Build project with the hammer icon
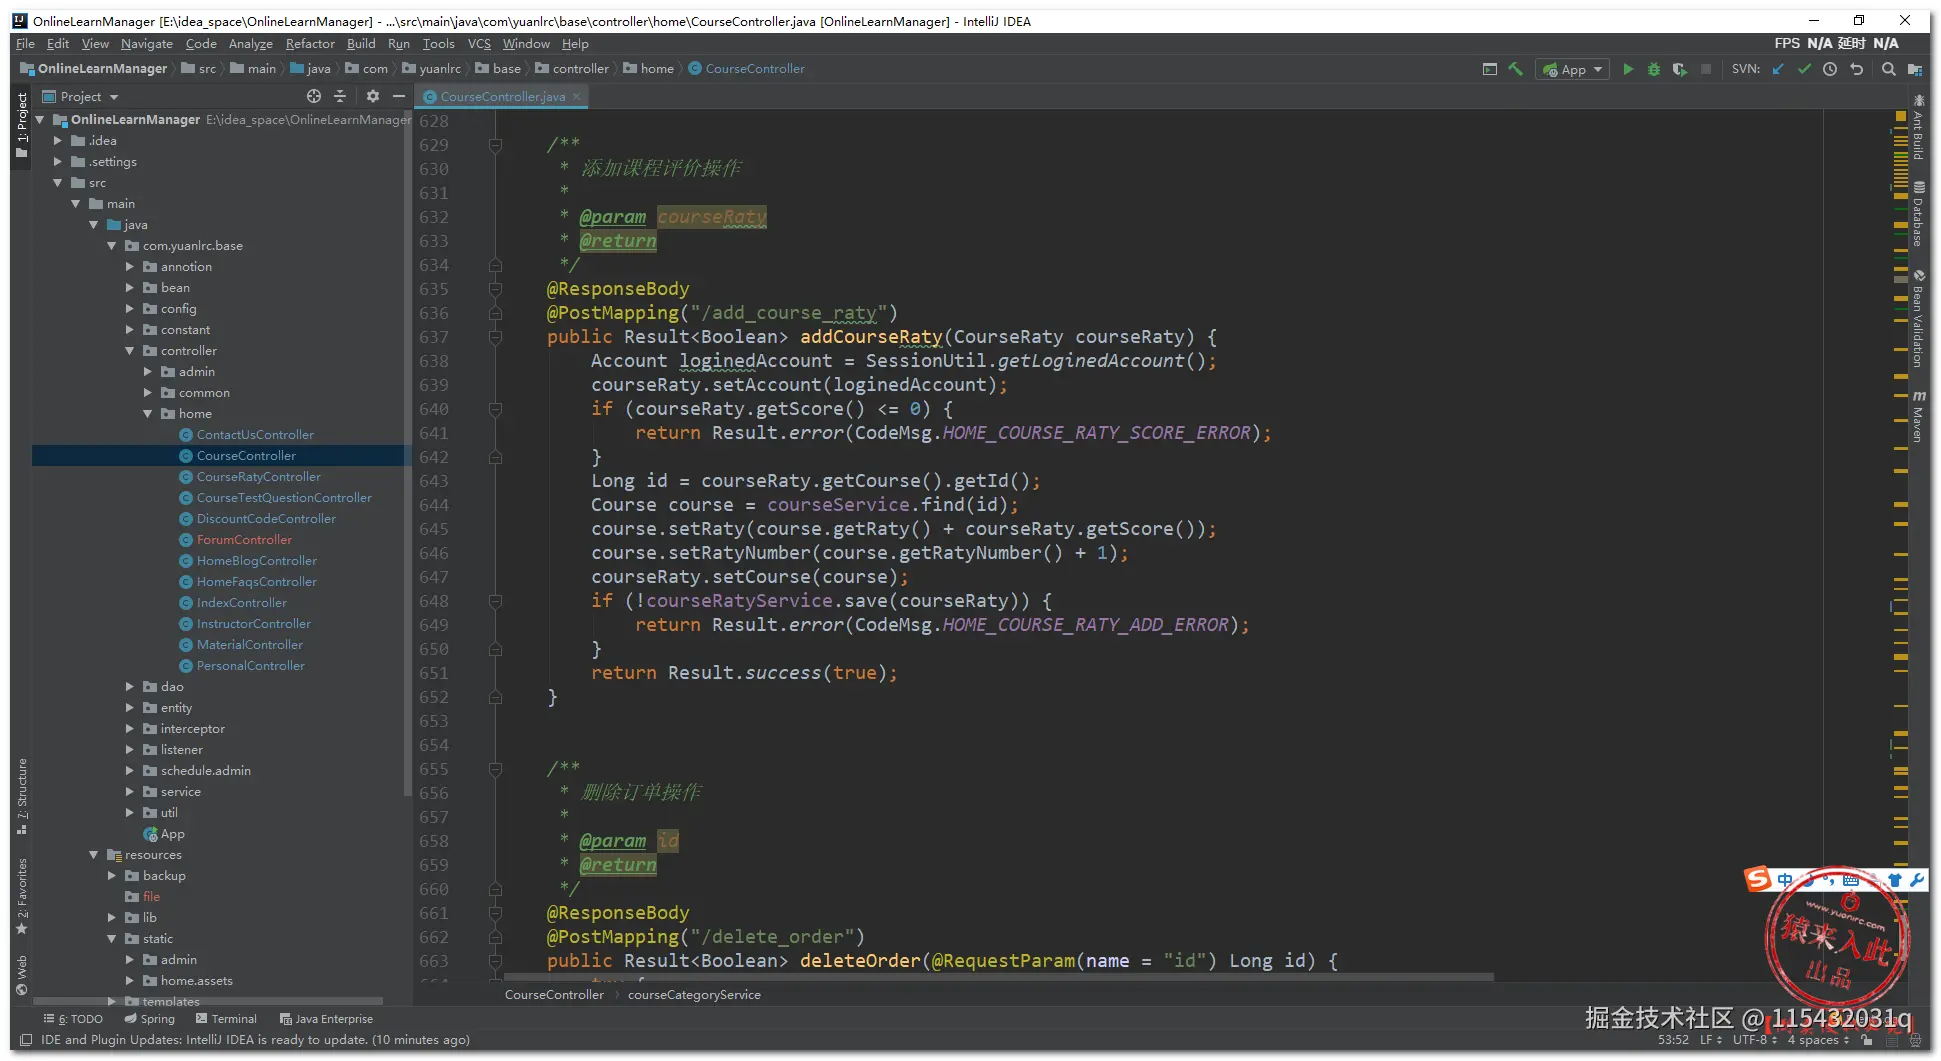This screenshot has width=1941, height=1061. click(x=1516, y=69)
